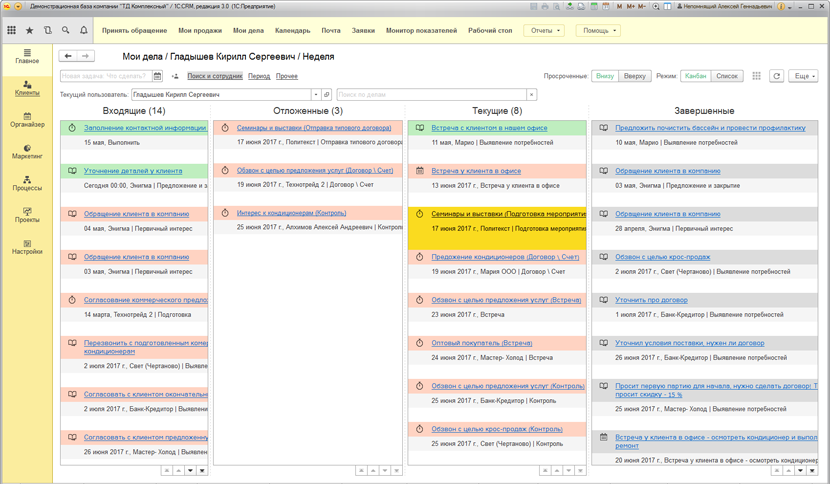Click the refresh button near Еще
The height and width of the screenshot is (484, 830).
[776, 76]
